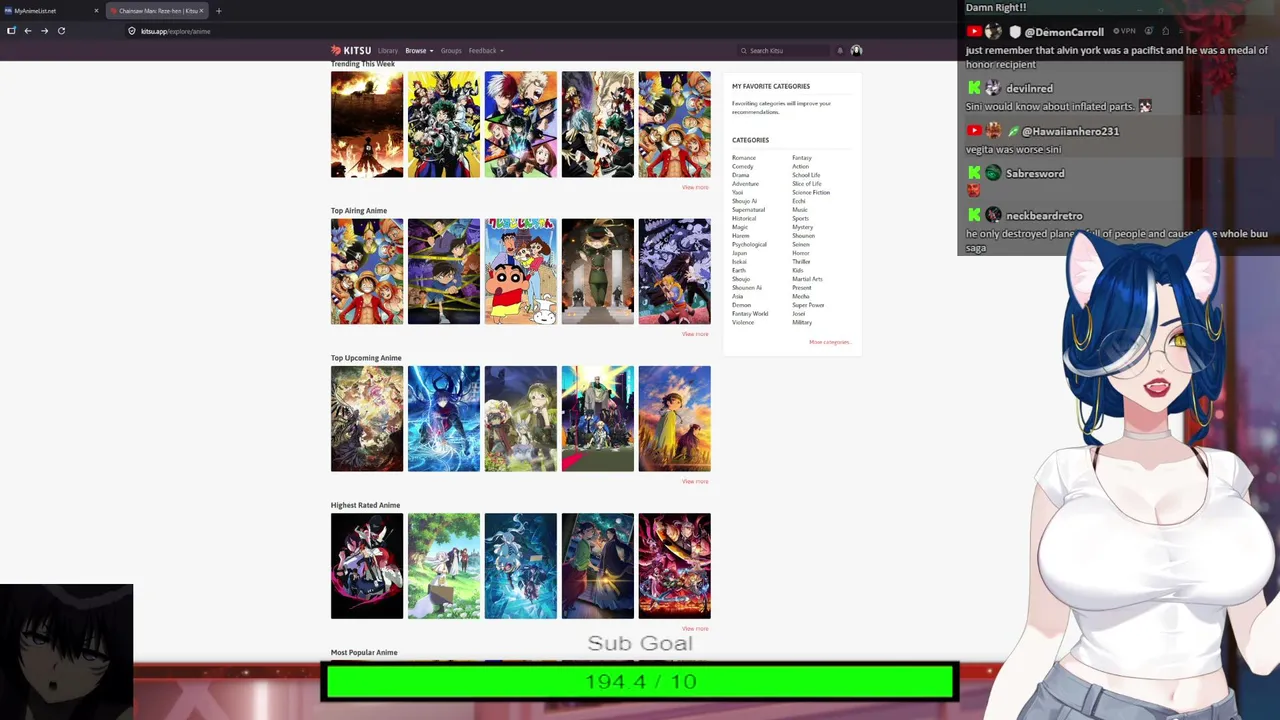Expand the Feedback dropdown in Kitsu navbar
Image resolution: width=1280 pixels, height=720 pixels.
pyautogui.click(x=486, y=51)
